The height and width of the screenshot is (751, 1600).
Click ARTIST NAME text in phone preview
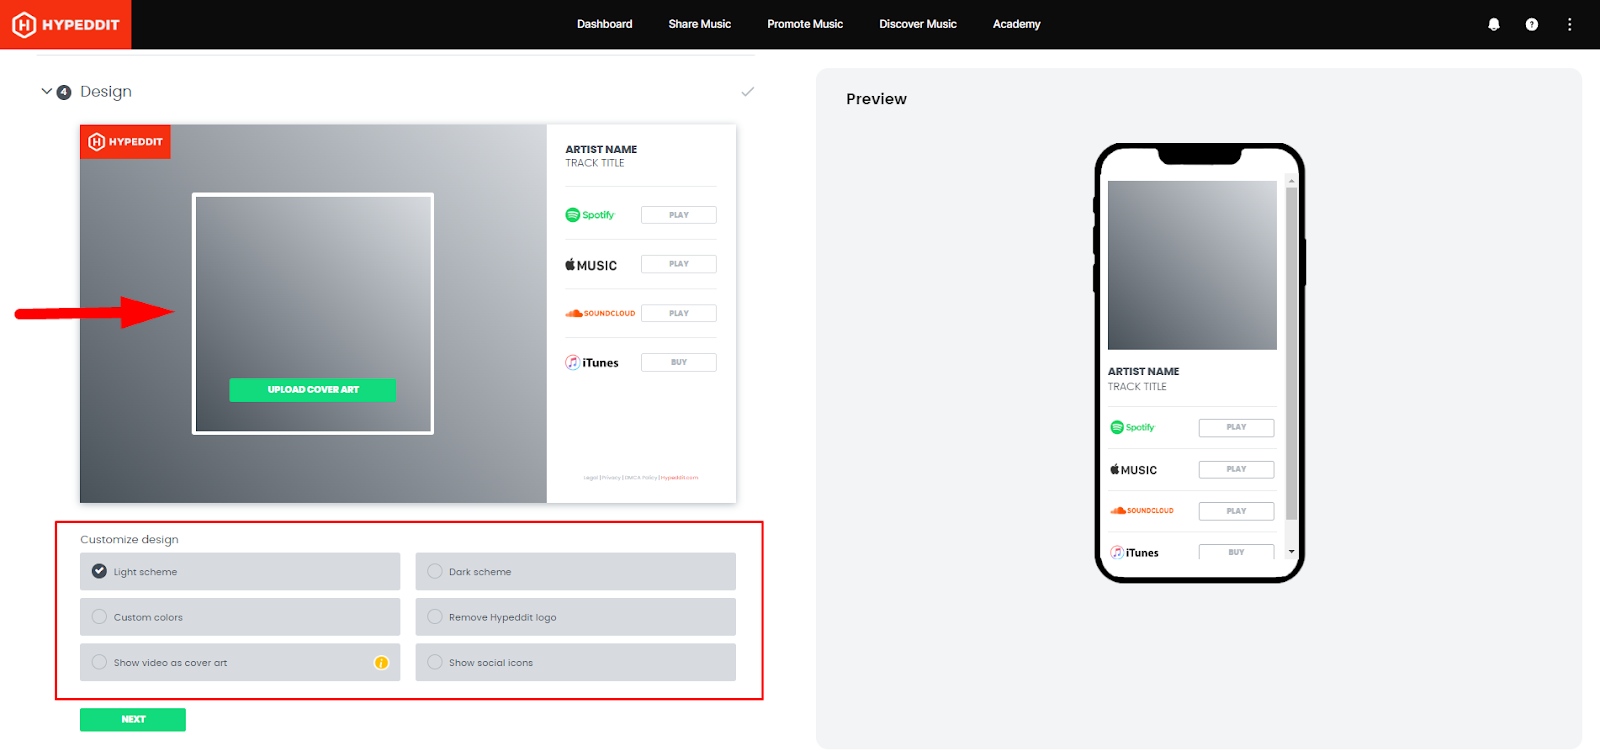tap(1143, 372)
